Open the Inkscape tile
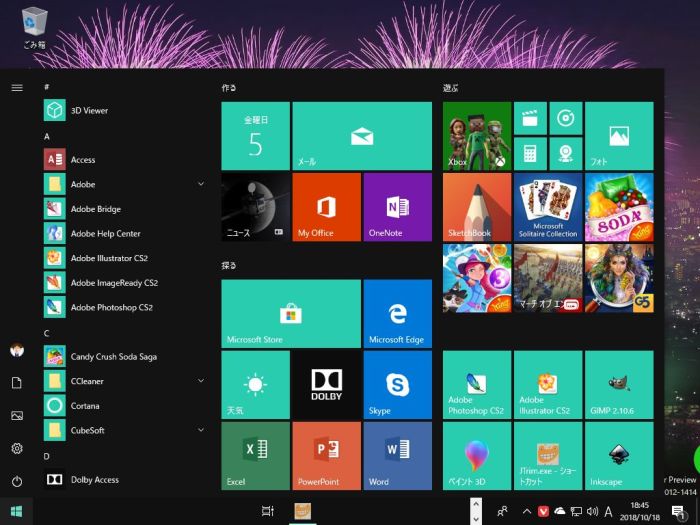The height and width of the screenshot is (525, 700). click(618, 455)
